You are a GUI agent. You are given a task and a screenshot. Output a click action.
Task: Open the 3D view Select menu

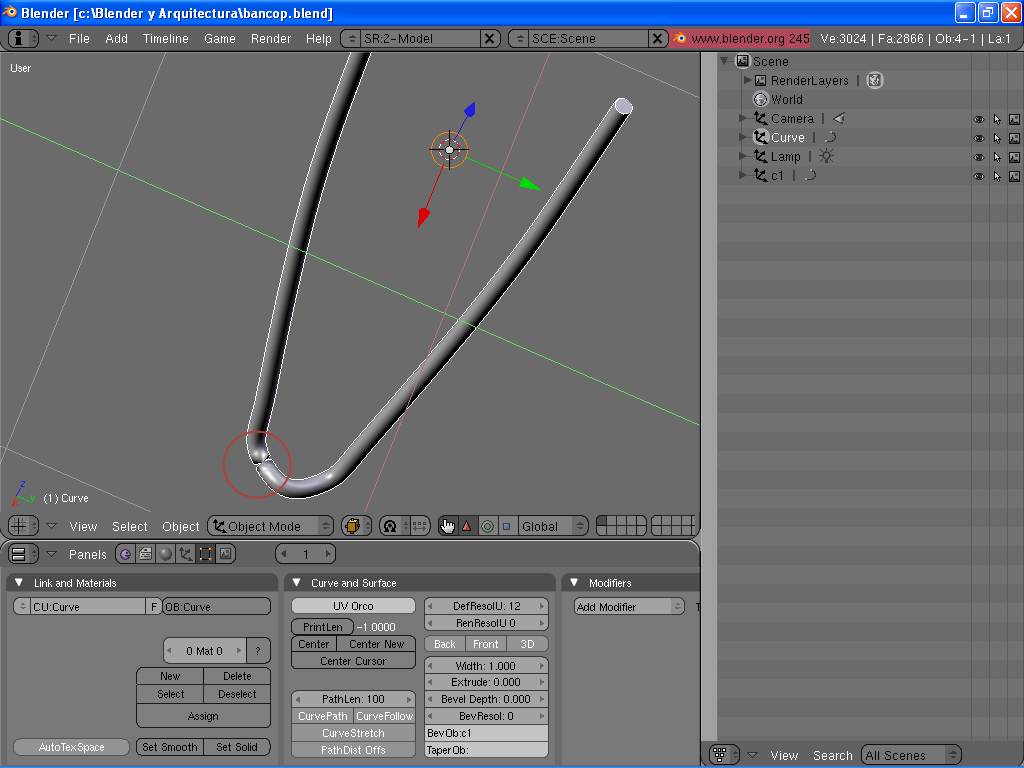point(129,526)
